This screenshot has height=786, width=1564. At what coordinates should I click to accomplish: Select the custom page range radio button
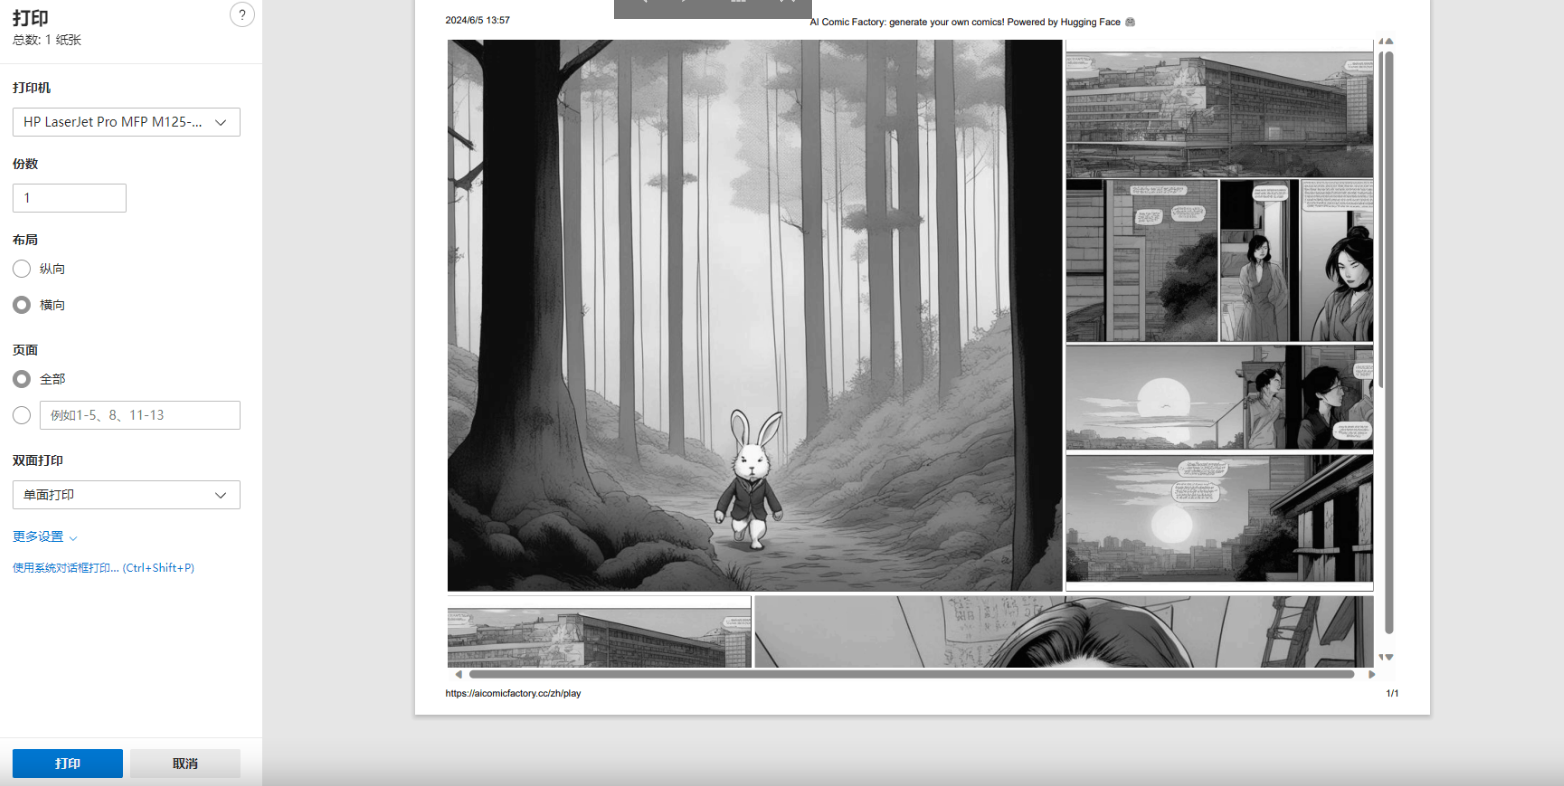coord(22,415)
